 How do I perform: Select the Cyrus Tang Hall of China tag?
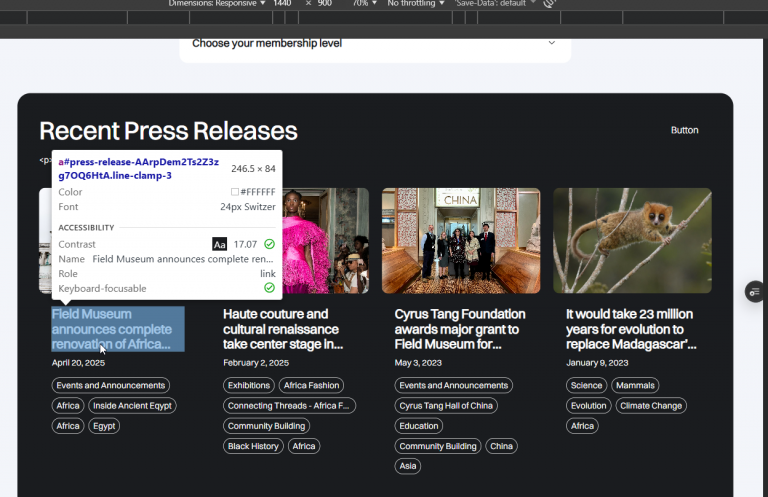pyautogui.click(x=446, y=405)
